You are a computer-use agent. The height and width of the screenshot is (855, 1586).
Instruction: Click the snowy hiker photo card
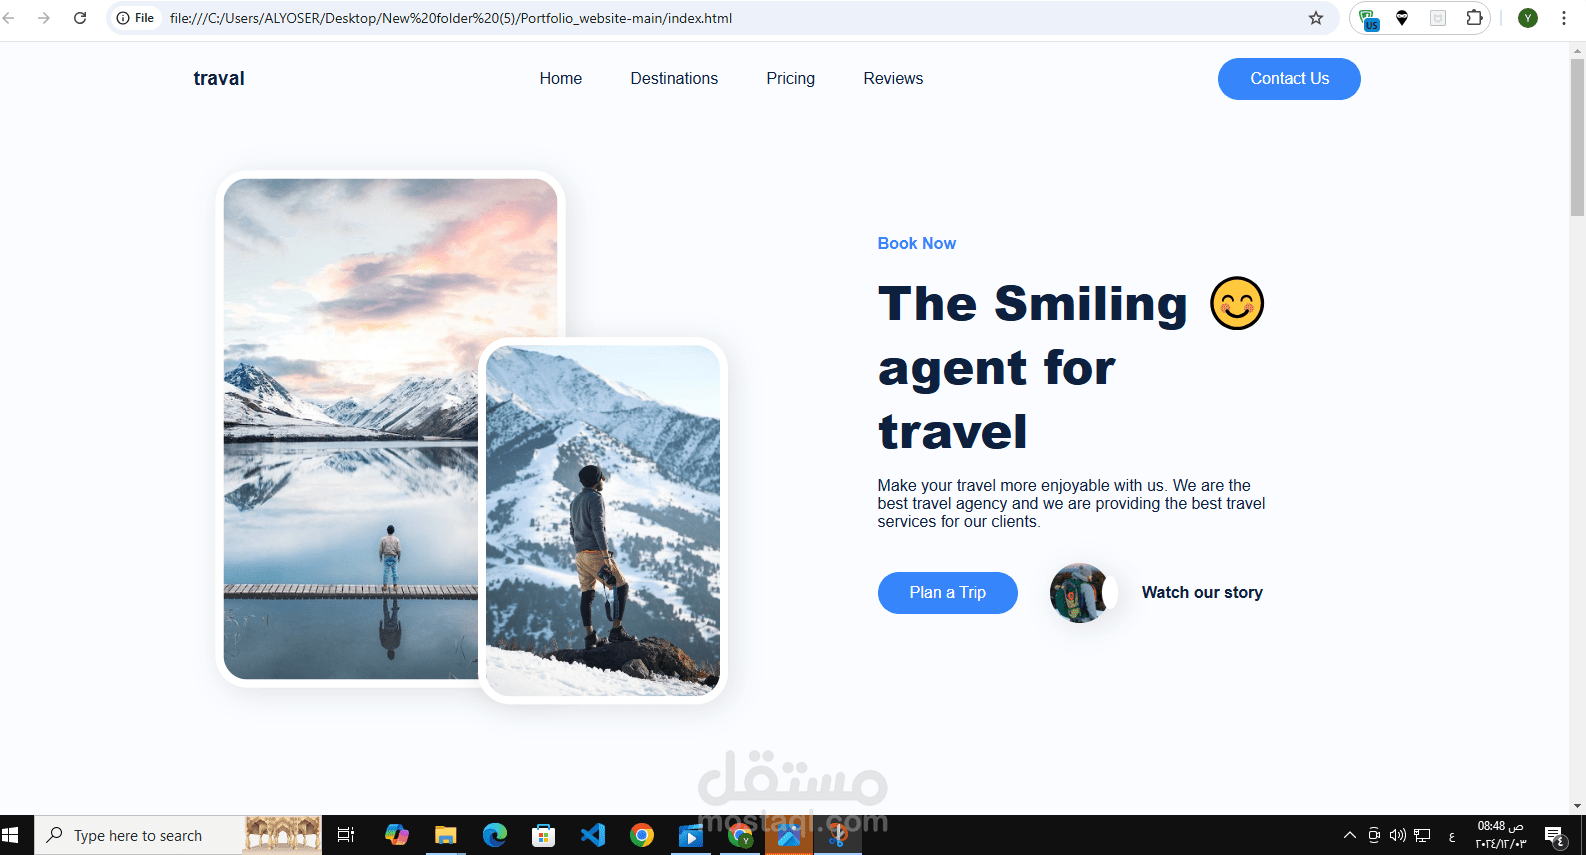[603, 520]
